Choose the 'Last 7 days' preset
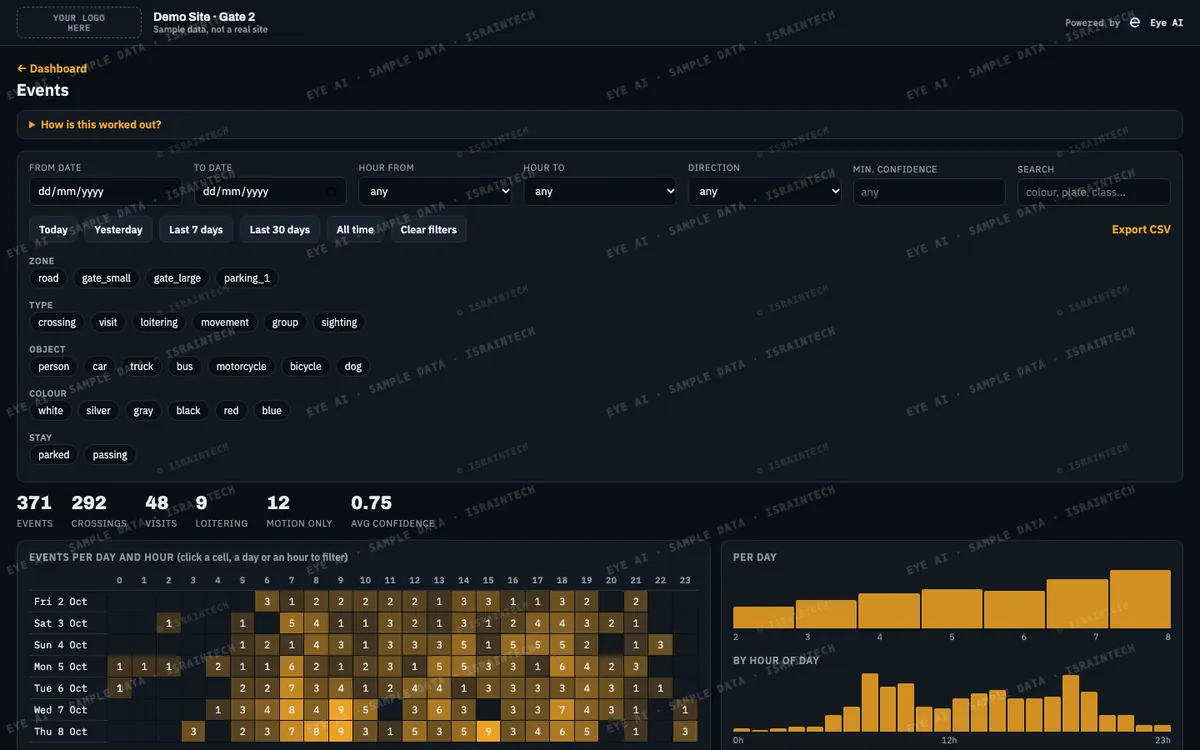Screen dimensions: 1200x750 tap(196, 230)
